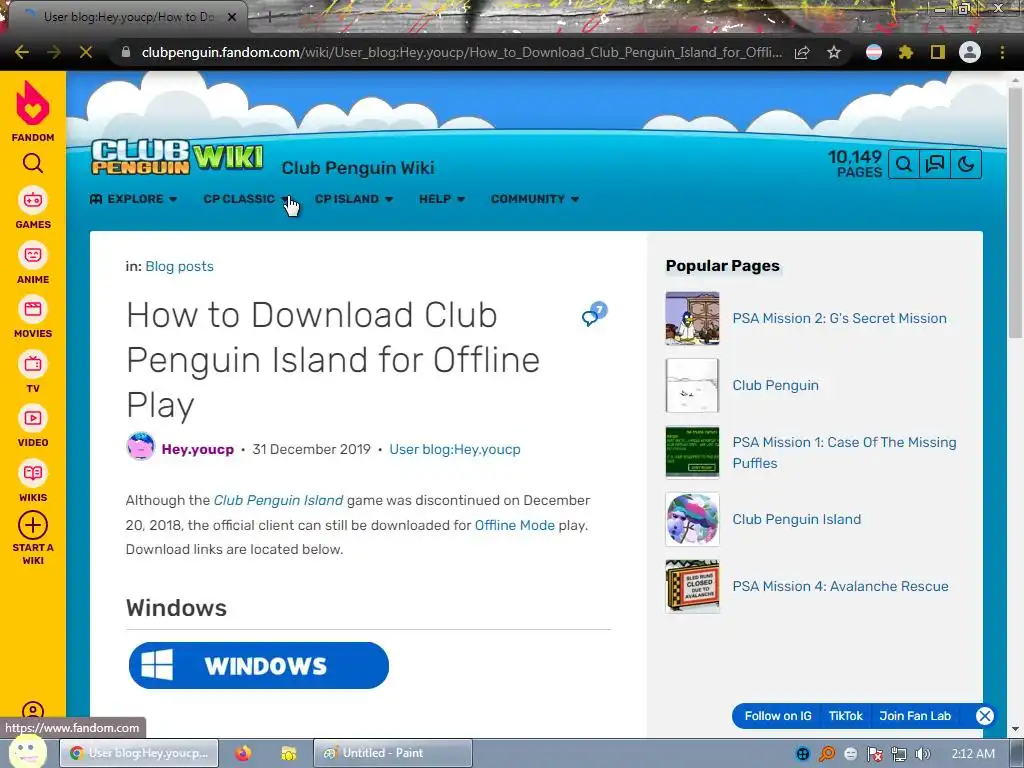Click Start a Wiki plus icon
Image resolution: width=1024 pixels, height=768 pixels.
click(x=33, y=525)
